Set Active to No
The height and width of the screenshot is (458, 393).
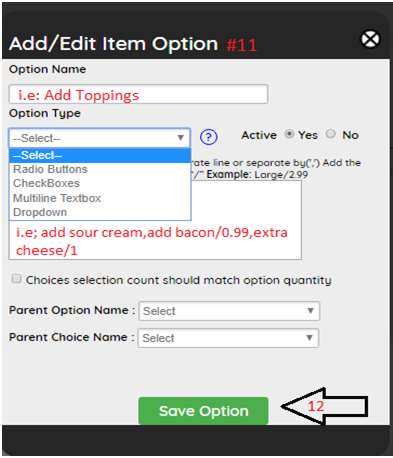point(331,134)
